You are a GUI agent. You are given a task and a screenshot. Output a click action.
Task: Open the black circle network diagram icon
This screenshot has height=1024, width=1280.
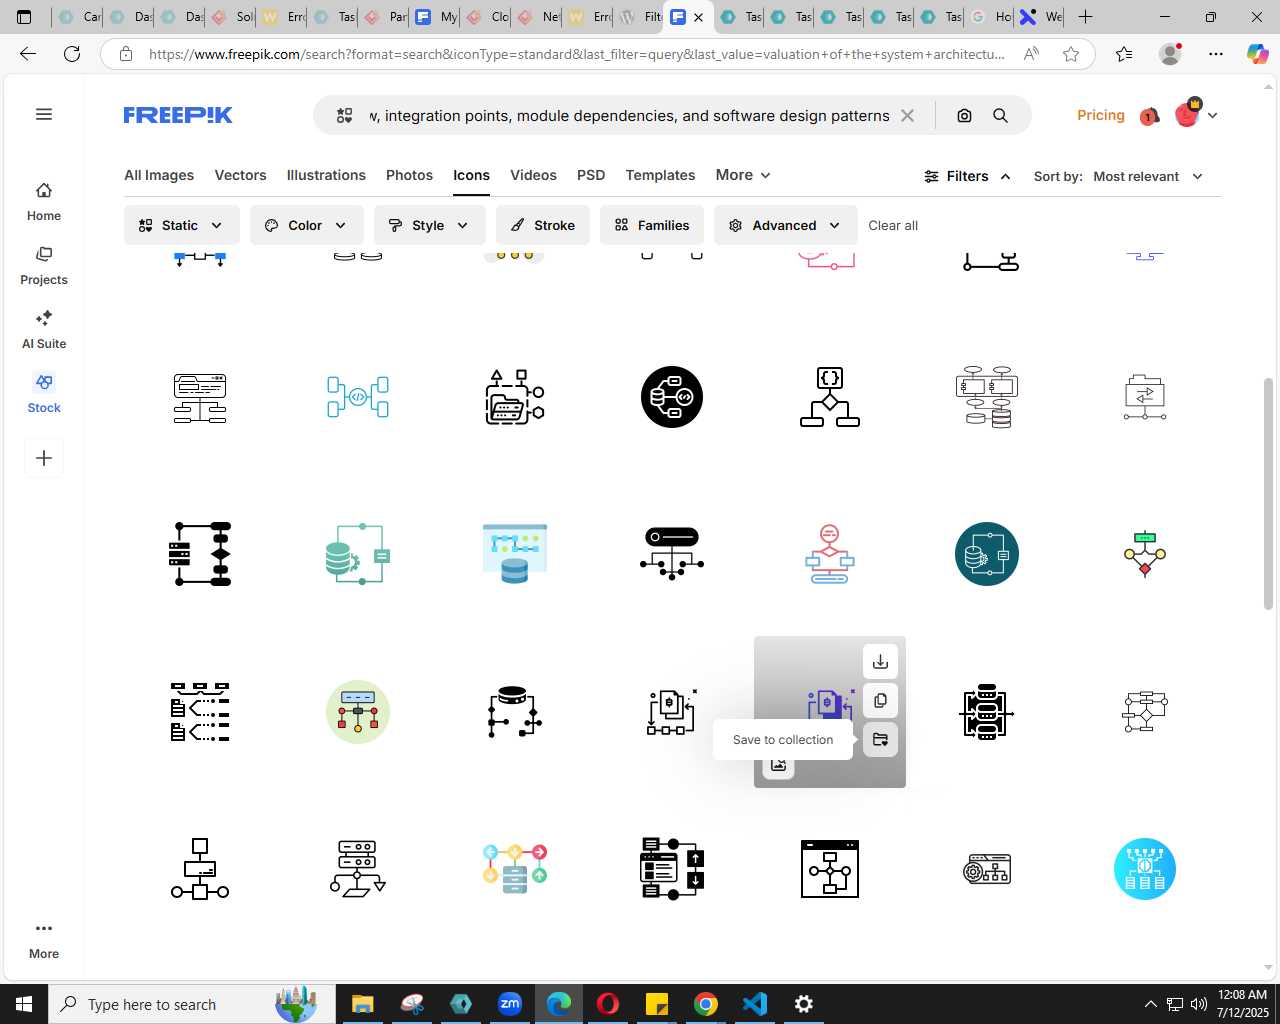(x=672, y=397)
